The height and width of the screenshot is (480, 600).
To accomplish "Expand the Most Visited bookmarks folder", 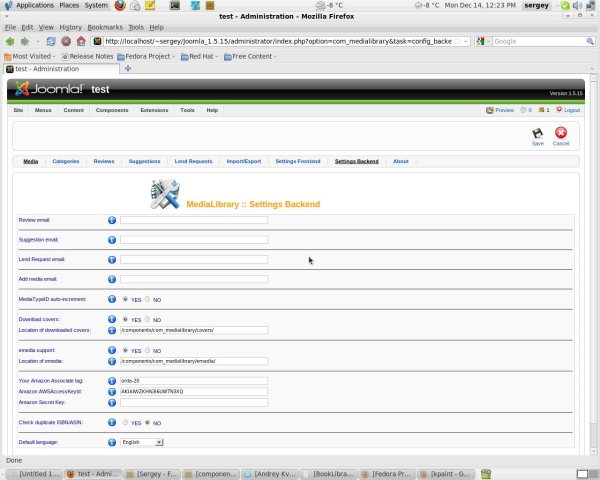I will pos(30,57).
